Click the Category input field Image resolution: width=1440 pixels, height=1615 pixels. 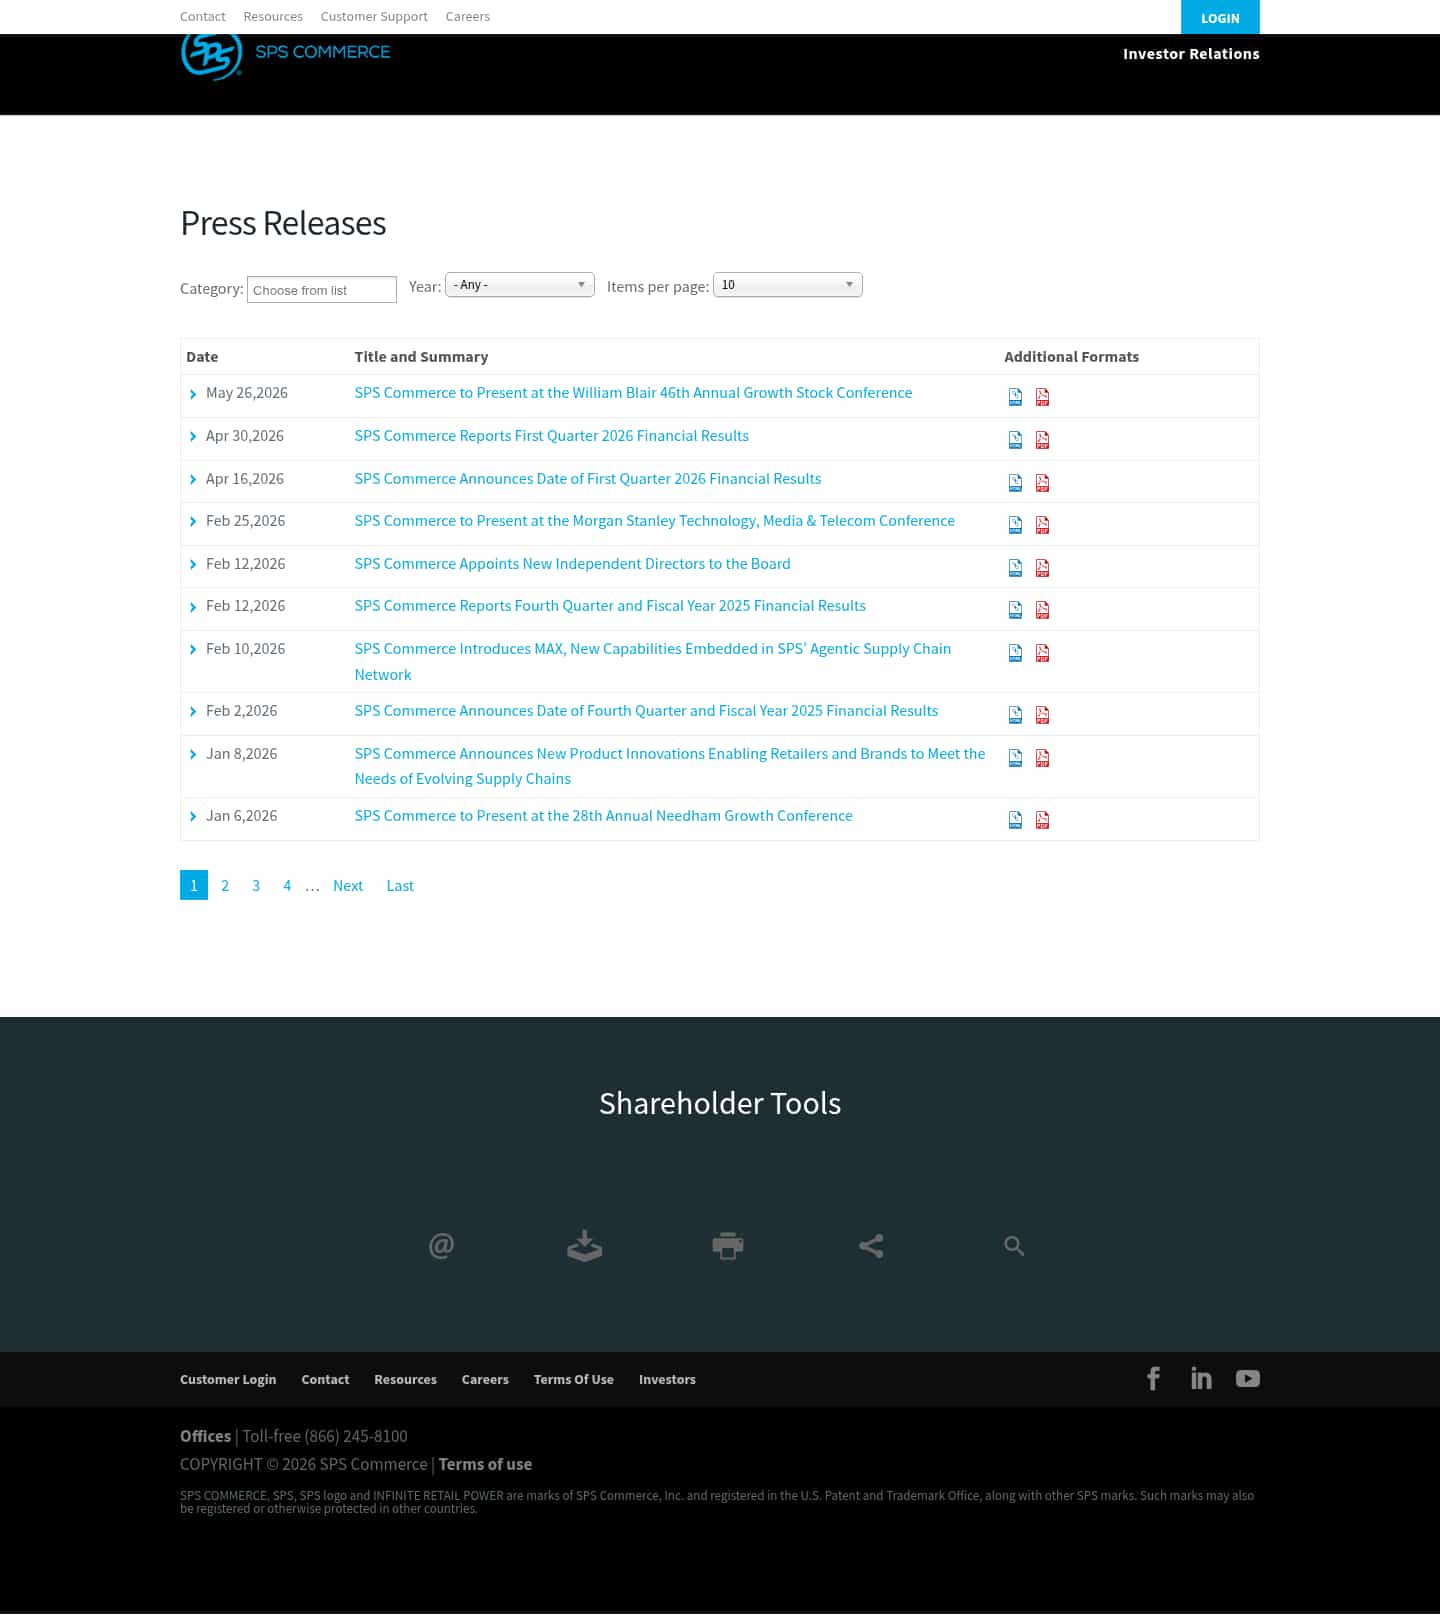coord(322,290)
